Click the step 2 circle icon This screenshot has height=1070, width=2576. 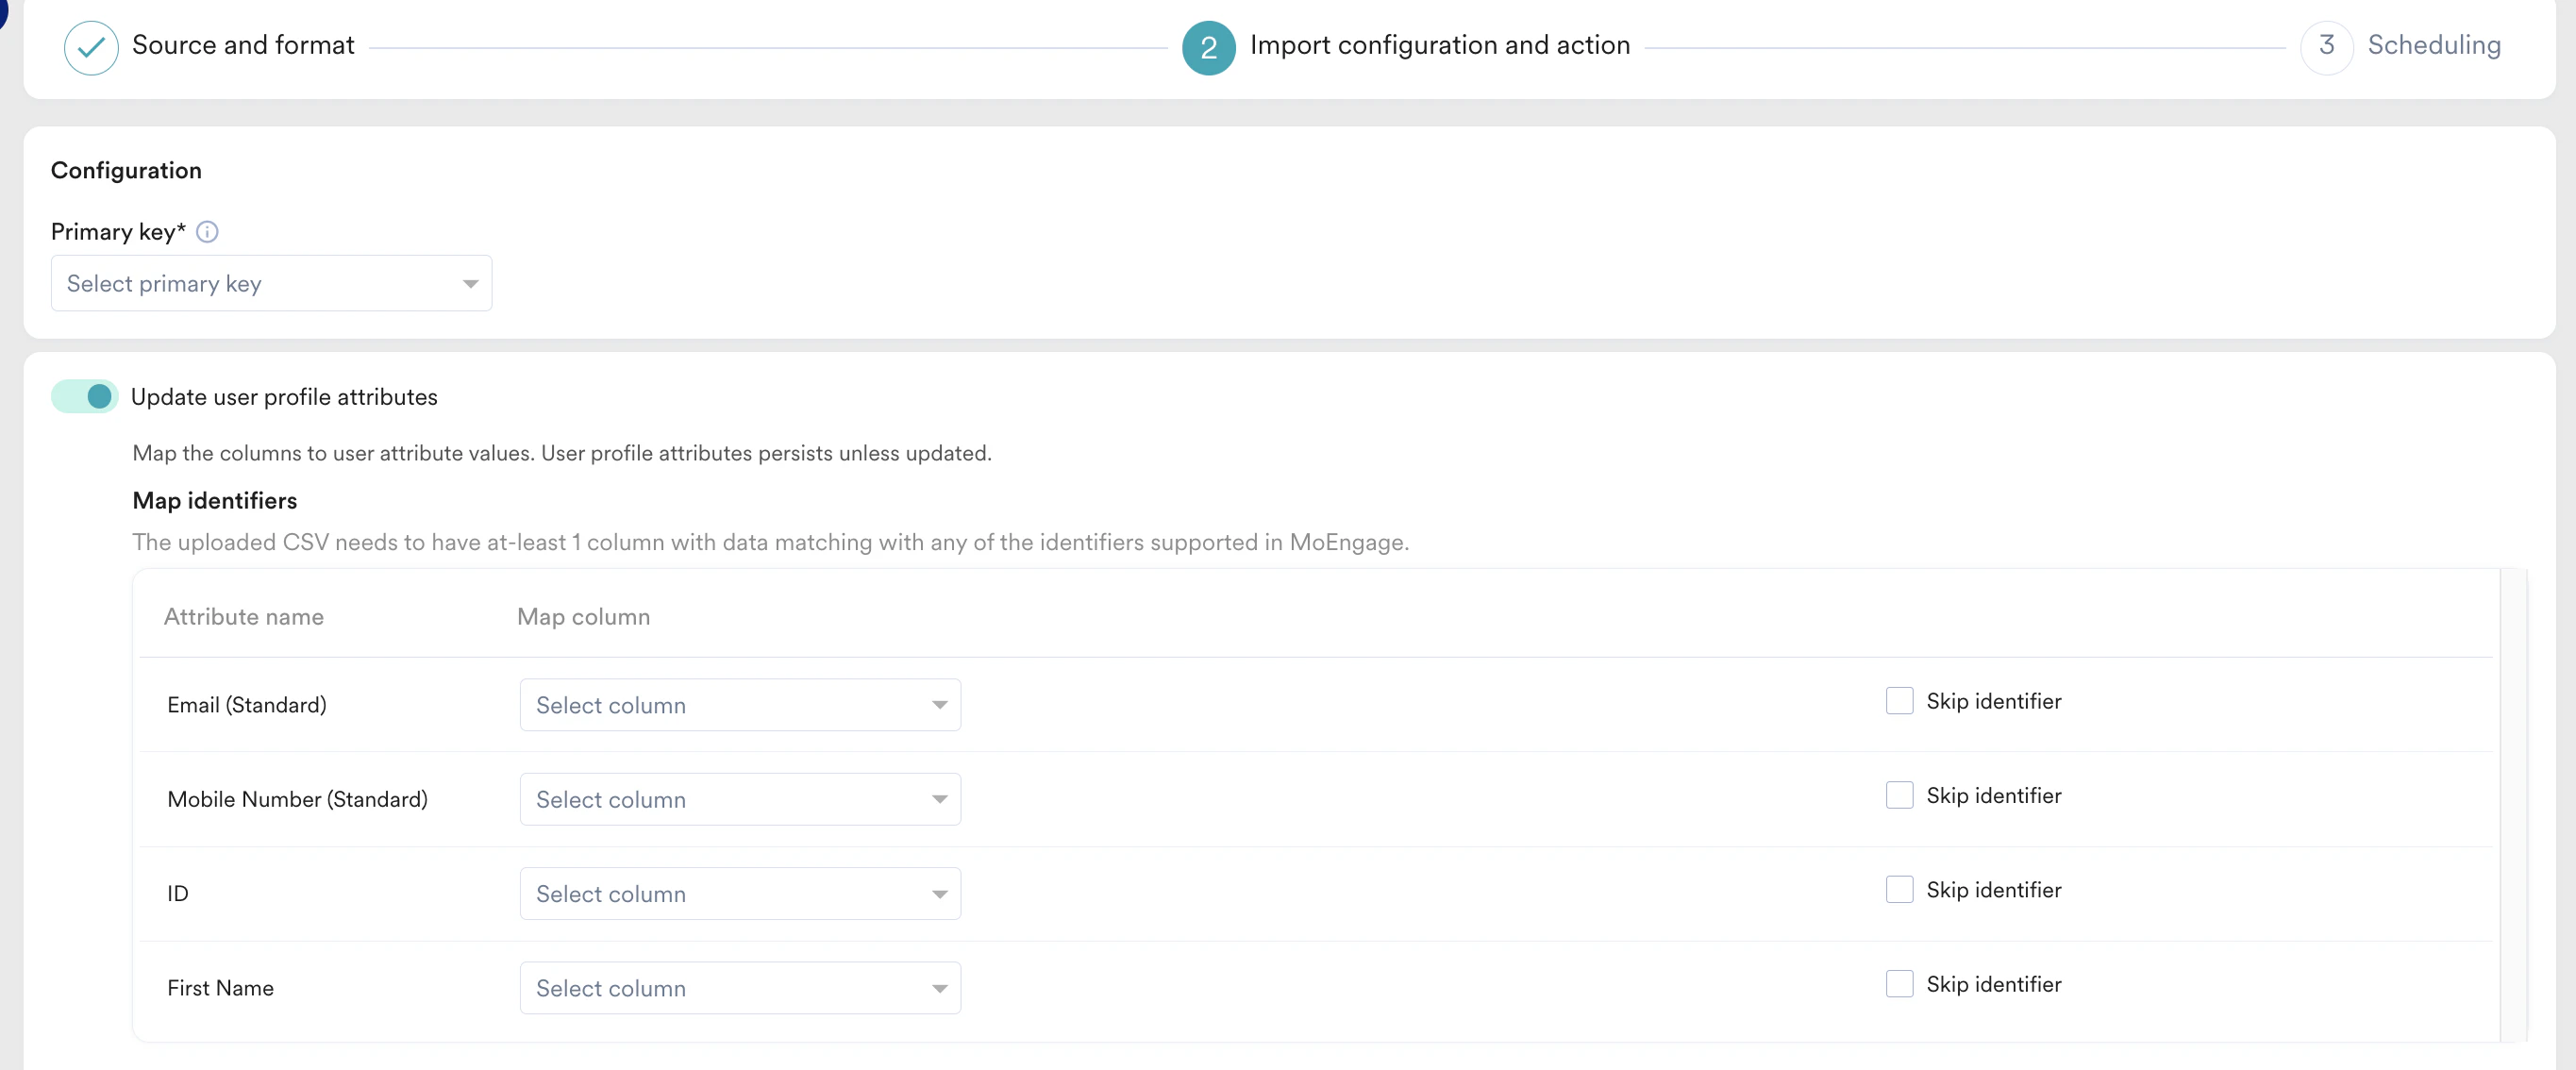tap(1208, 47)
